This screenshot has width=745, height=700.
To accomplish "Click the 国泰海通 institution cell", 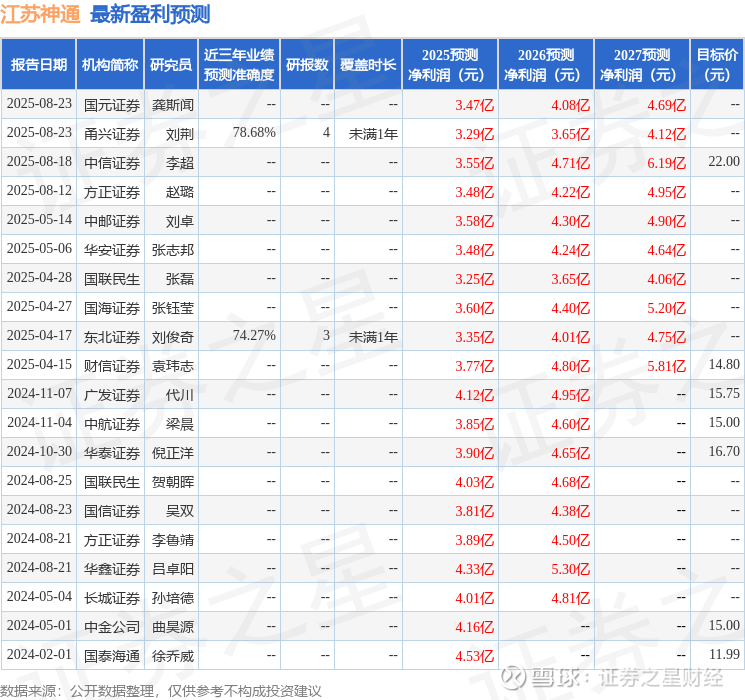I will (x=112, y=656).
